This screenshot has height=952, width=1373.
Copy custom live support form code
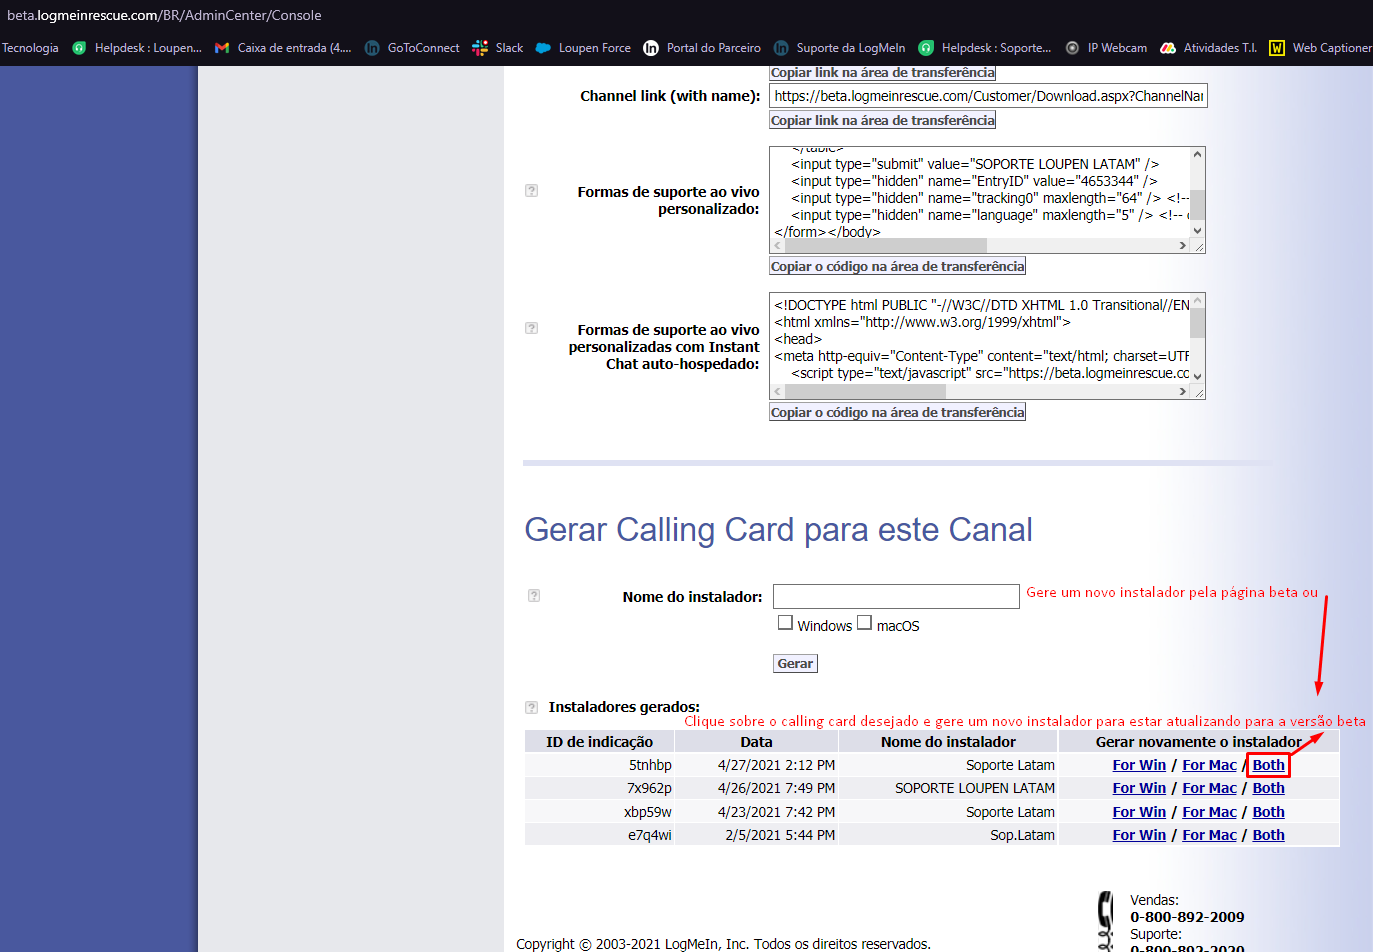point(897,267)
